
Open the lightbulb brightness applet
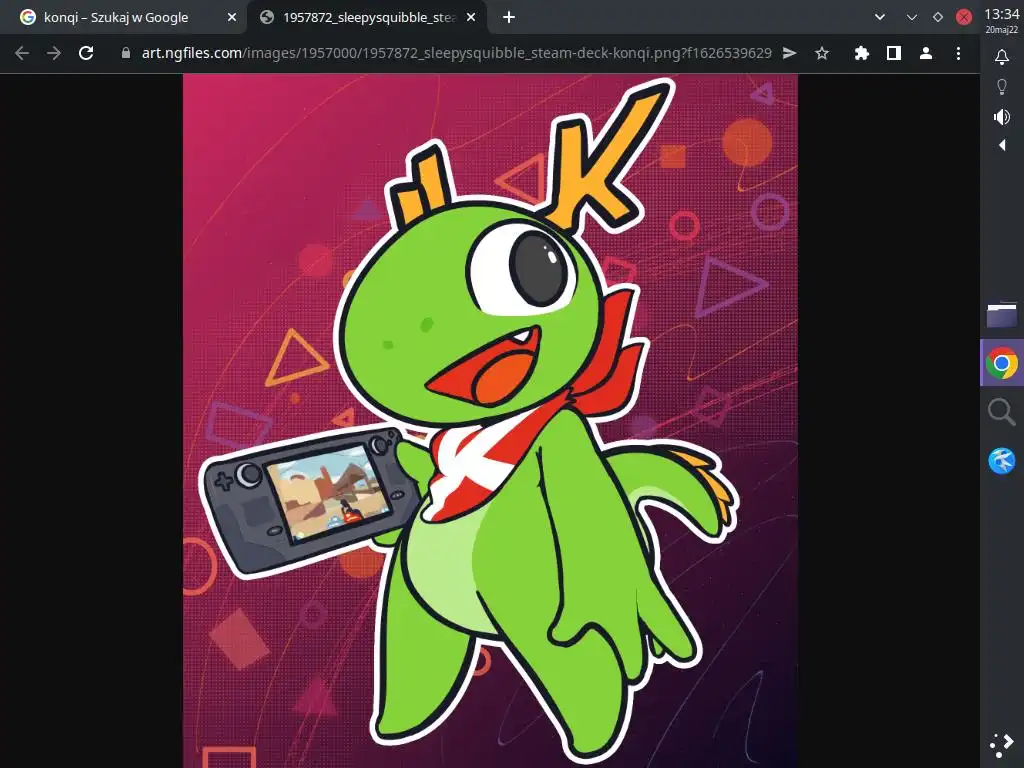tap(1002, 87)
